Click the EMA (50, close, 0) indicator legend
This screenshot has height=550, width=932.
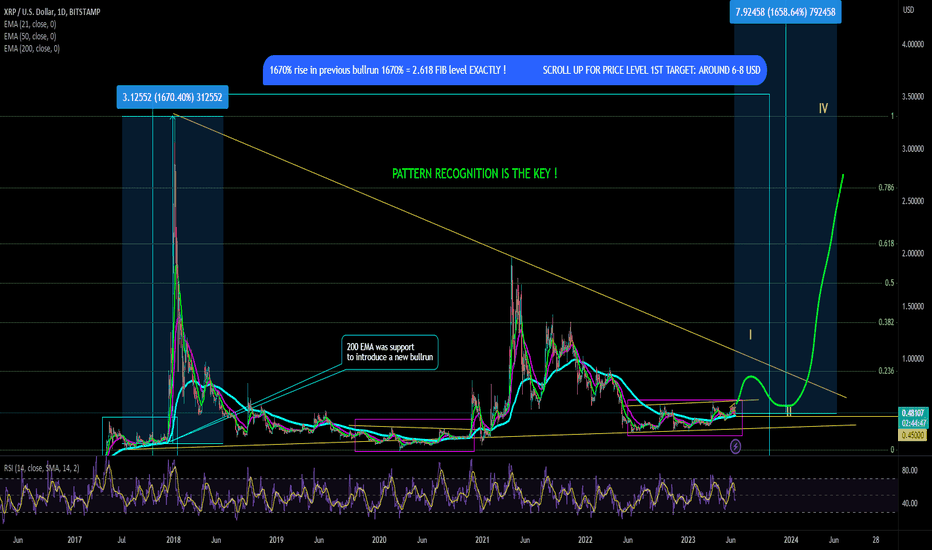point(30,36)
